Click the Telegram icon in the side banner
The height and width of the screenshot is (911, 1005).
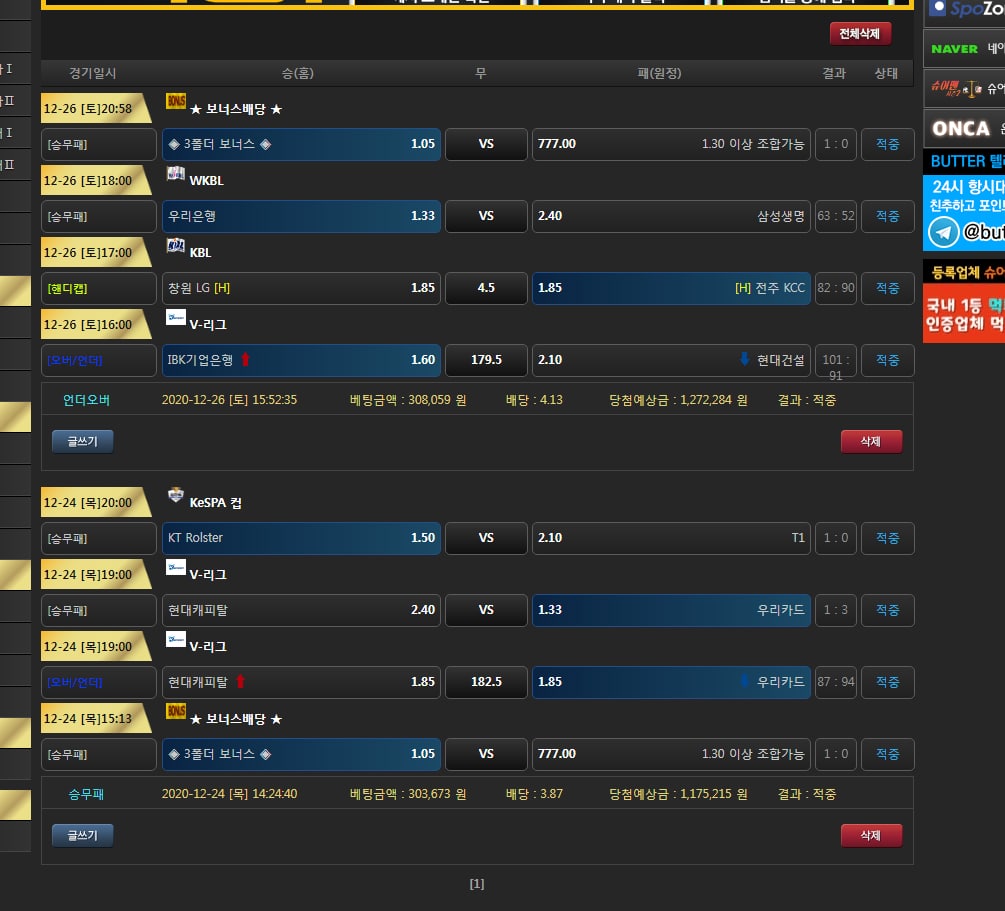coord(942,232)
